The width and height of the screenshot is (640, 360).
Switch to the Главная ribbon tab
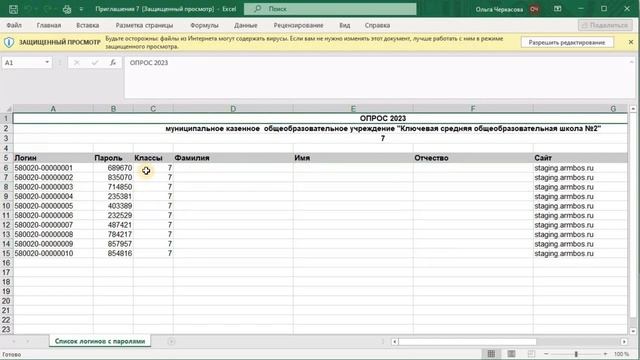point(49,25)
